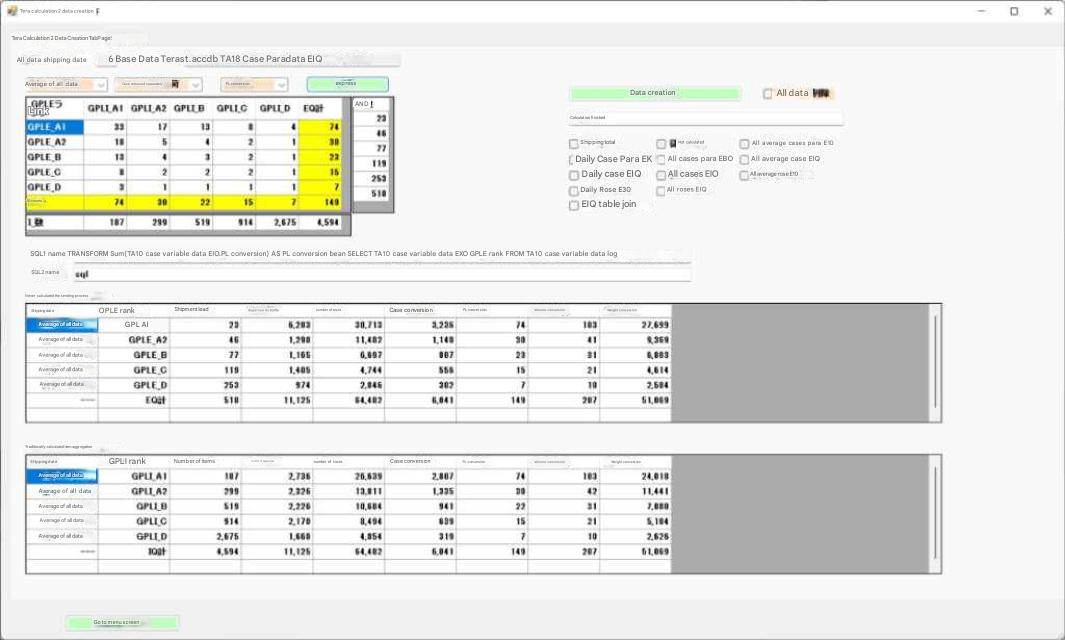Viewport: 1065px width, 640px height.
Task: Enable the All cases EIO checkbox
Action: (661, 175)
